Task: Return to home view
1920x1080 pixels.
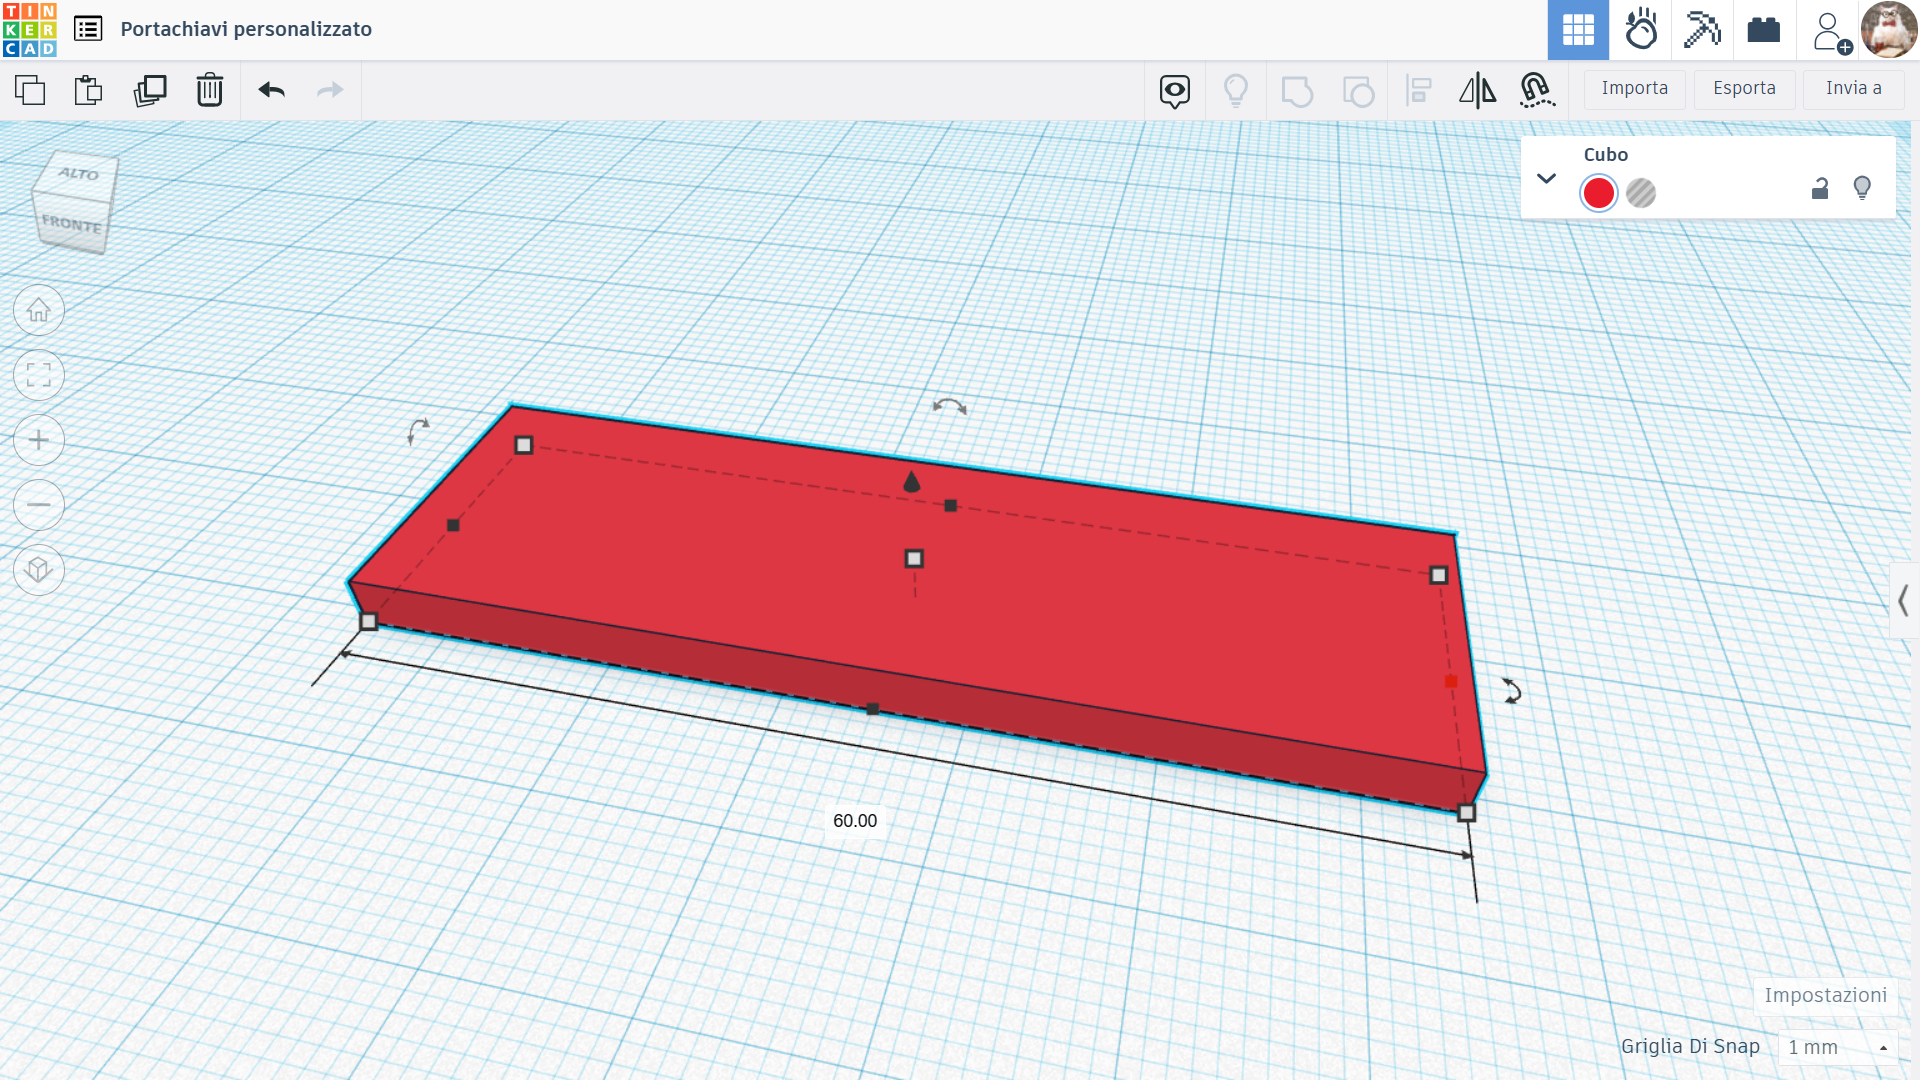Action: tap(39, 311)
